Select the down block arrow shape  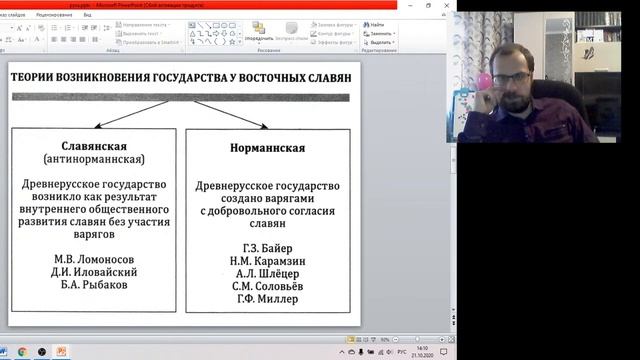[224, 33]
